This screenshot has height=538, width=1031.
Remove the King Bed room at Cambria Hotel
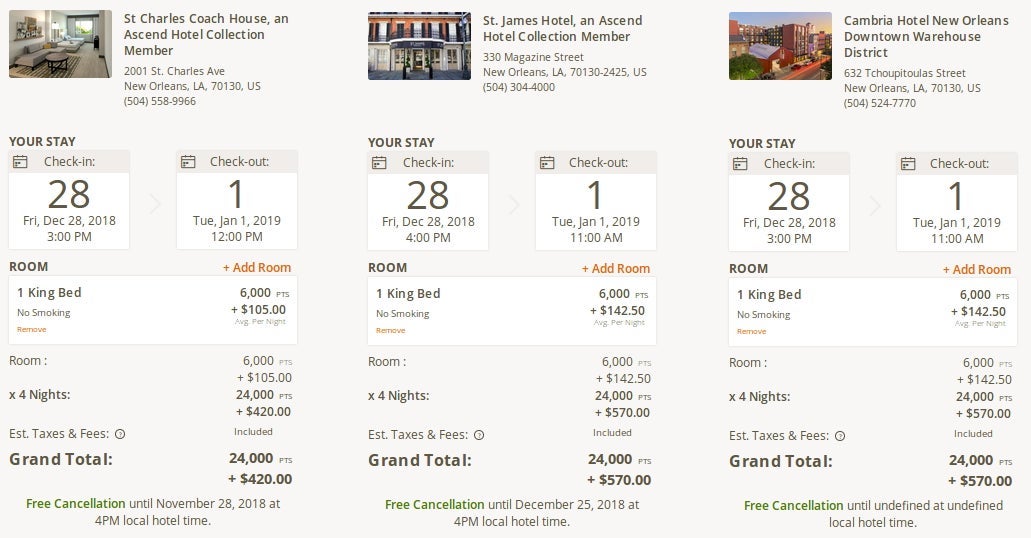752,331
